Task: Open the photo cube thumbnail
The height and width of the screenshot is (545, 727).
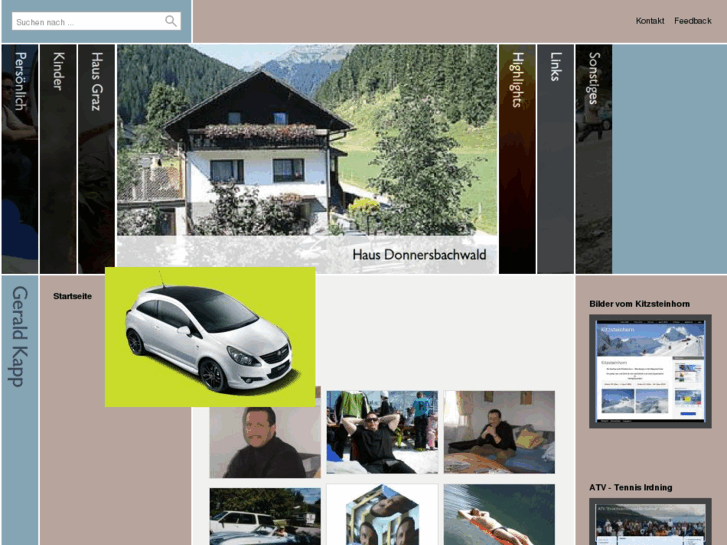Action: (382, 514)
